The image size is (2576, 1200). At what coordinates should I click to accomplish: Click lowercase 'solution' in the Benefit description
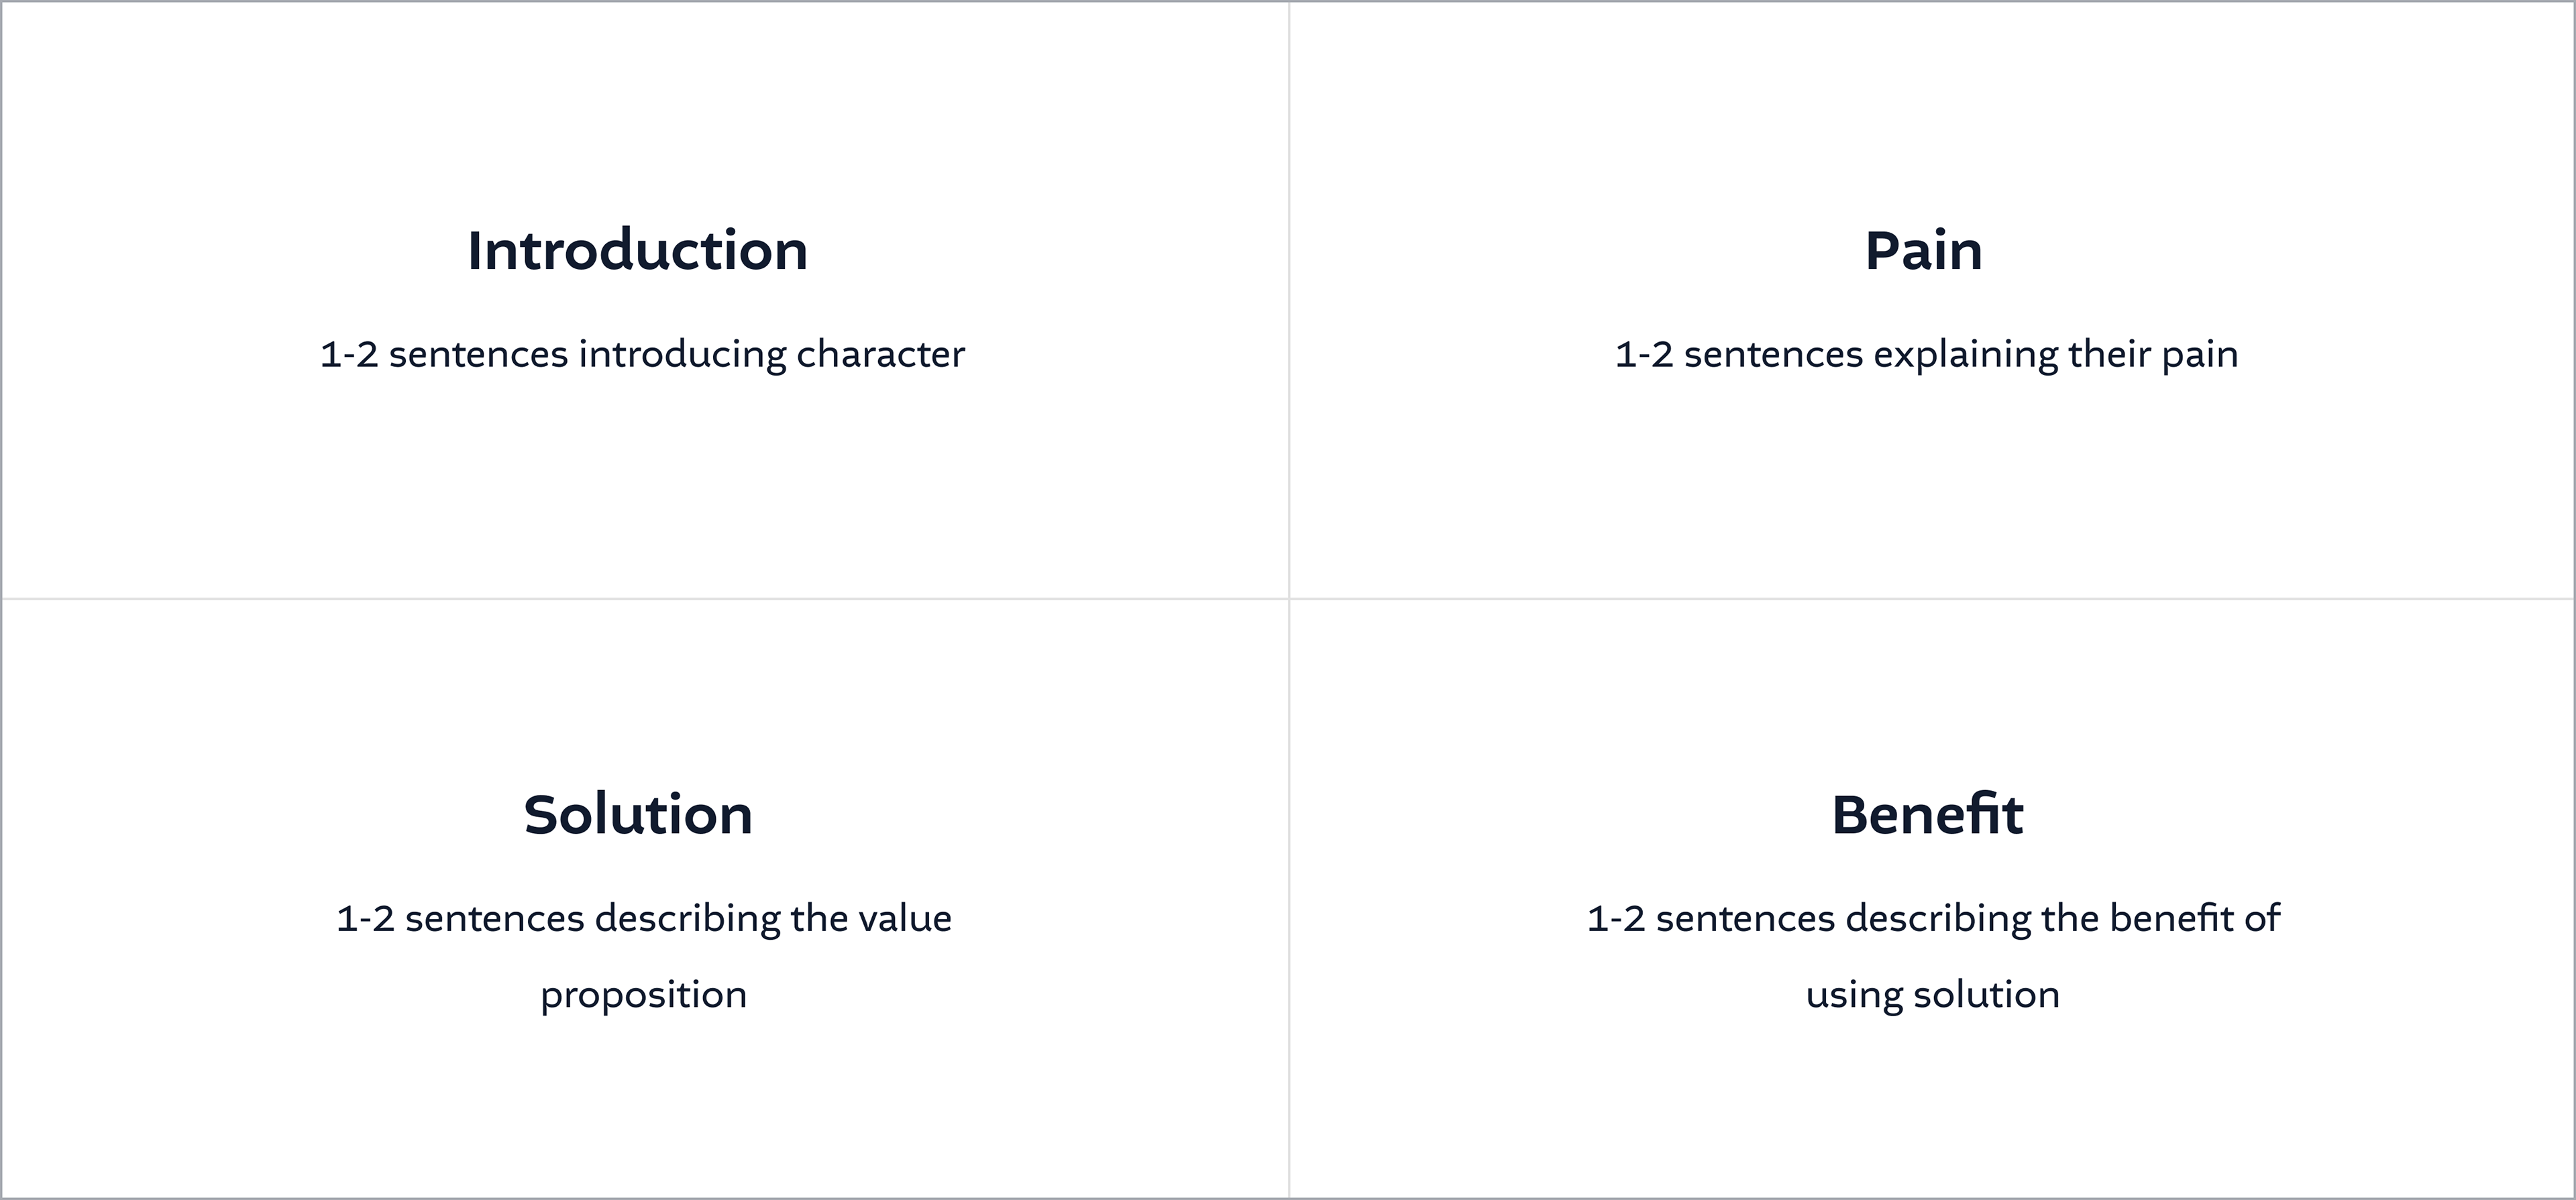point(1987,994)
